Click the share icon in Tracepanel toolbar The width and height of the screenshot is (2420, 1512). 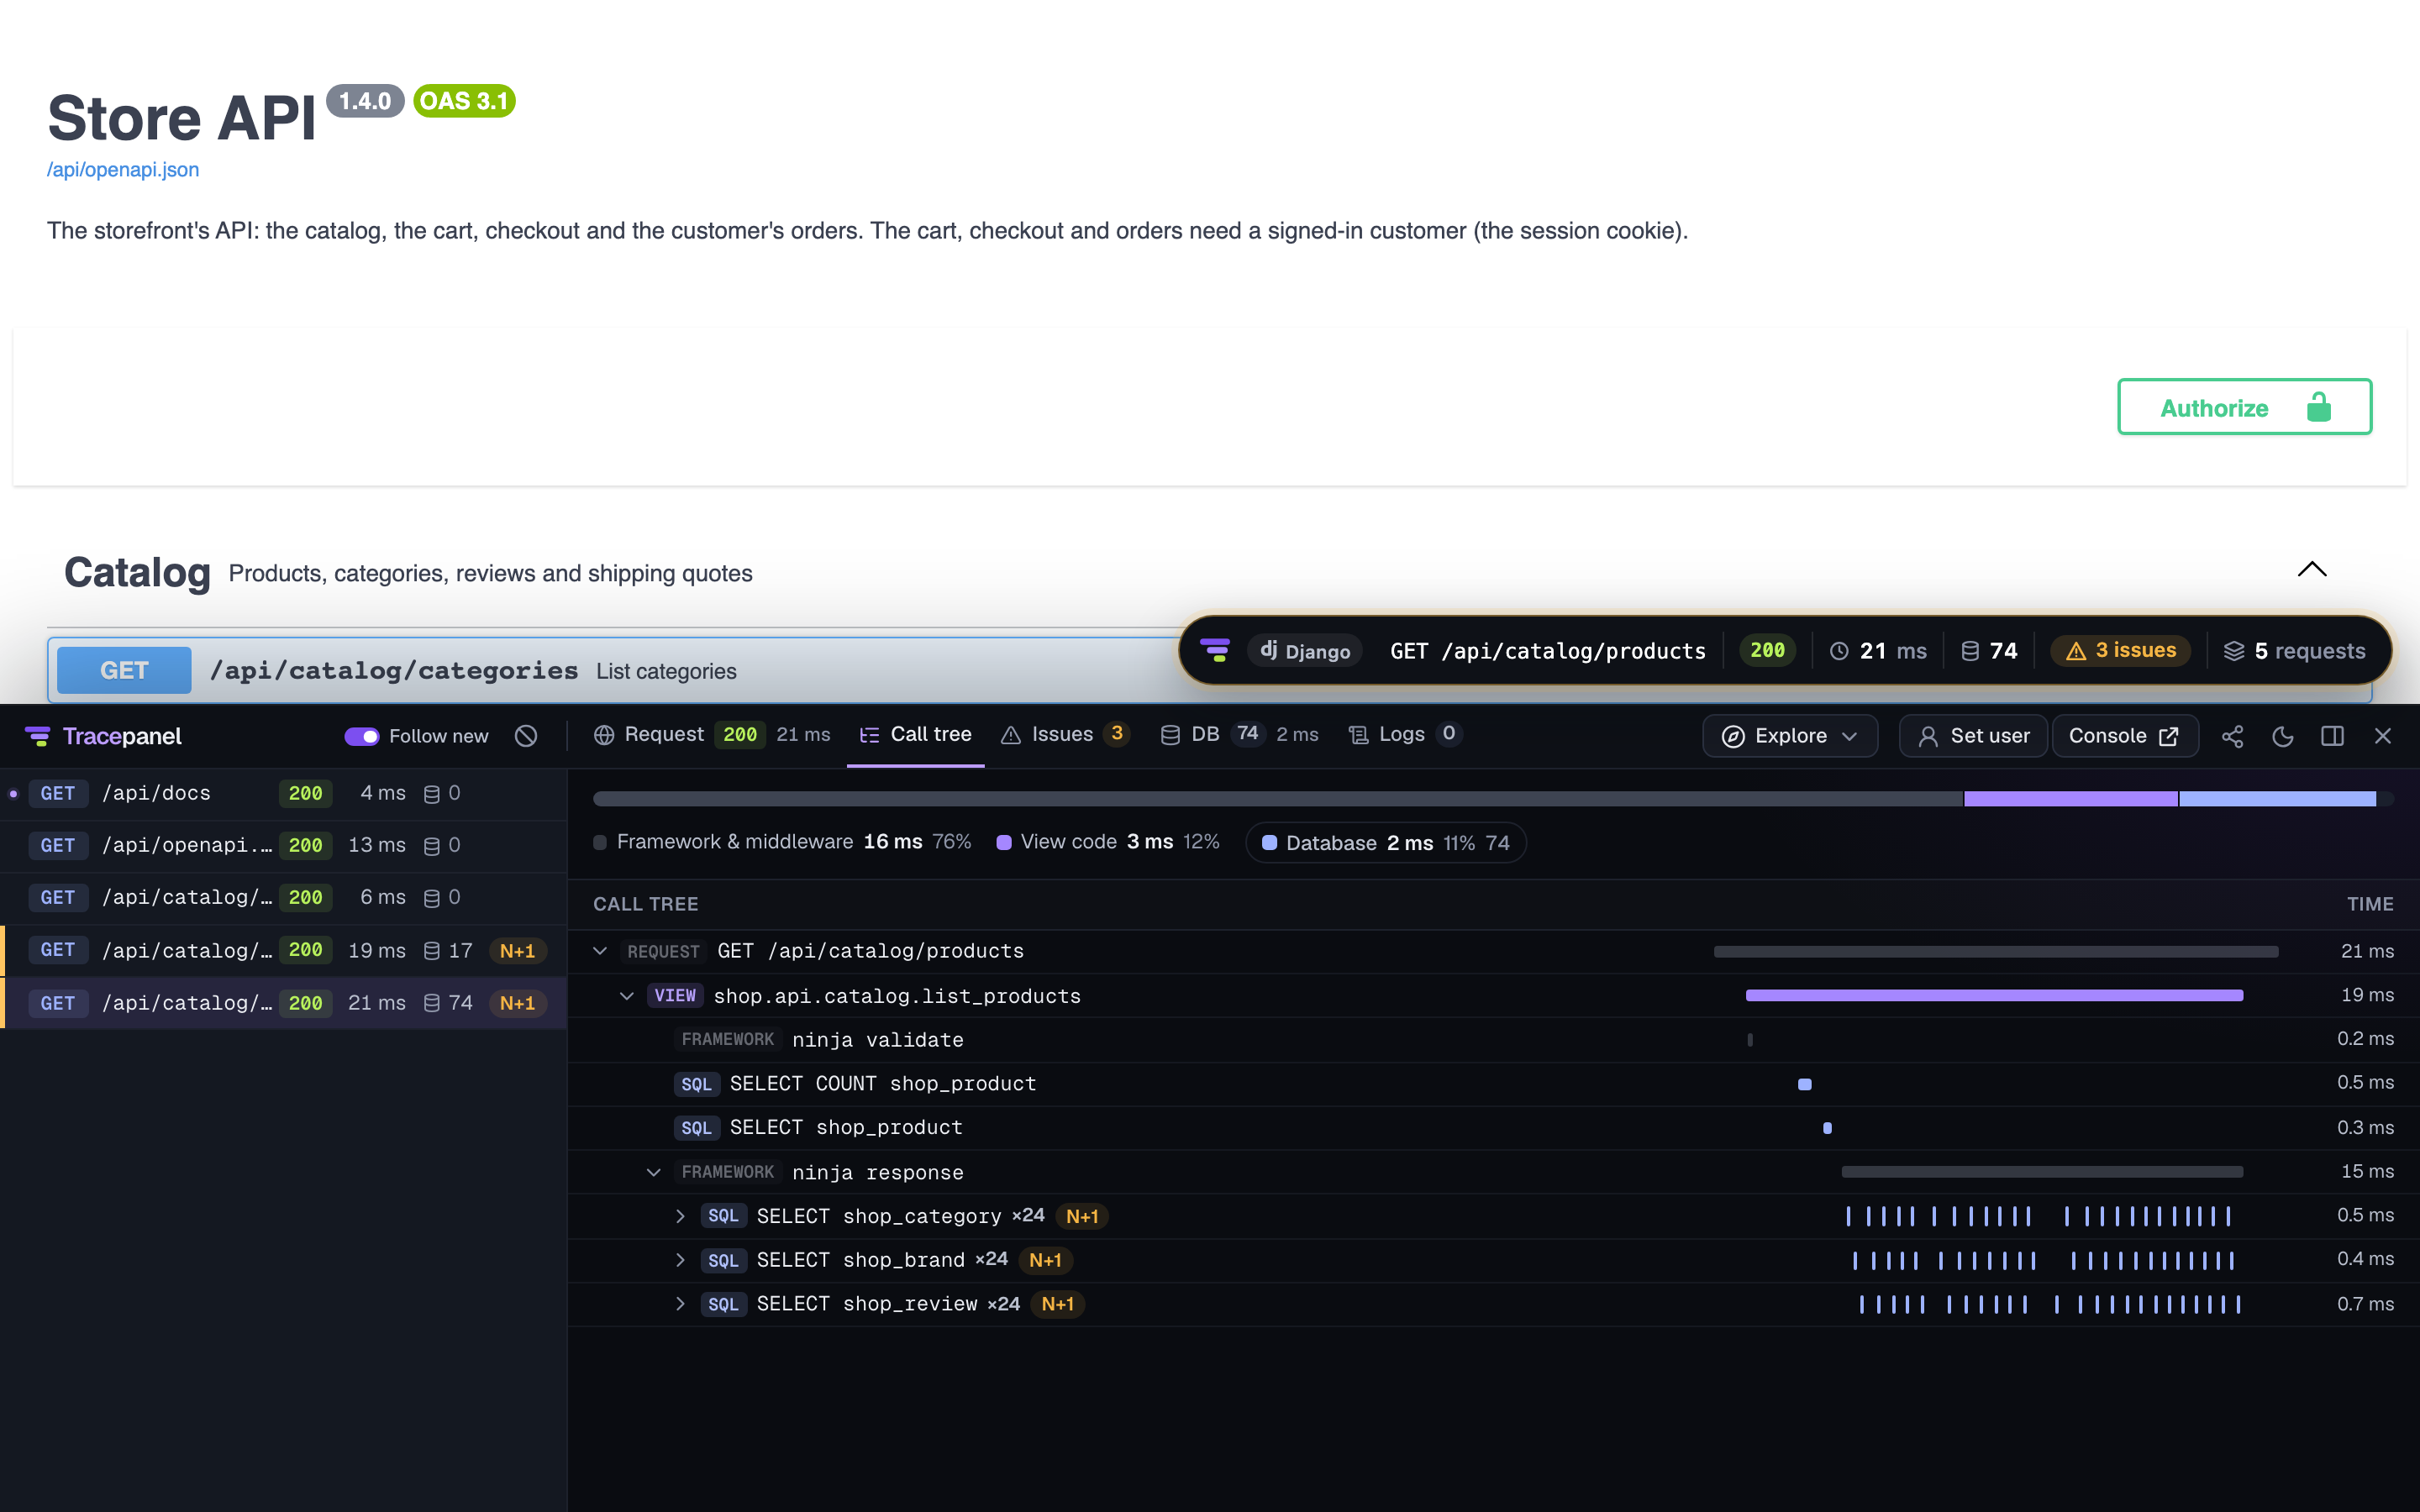point(2232,736)
